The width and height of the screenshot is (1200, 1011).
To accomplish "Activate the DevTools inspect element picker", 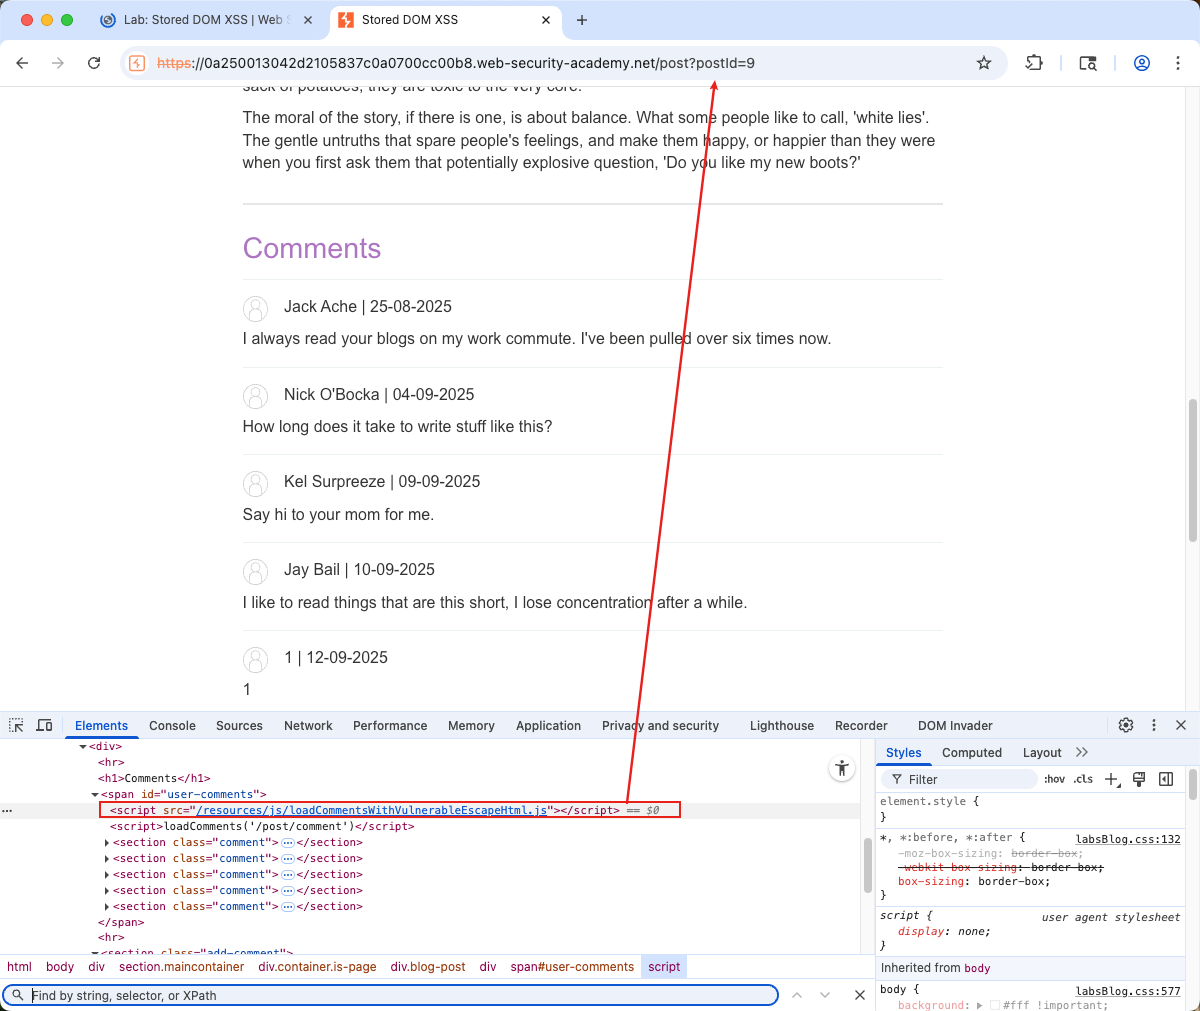I will [16, 725].
